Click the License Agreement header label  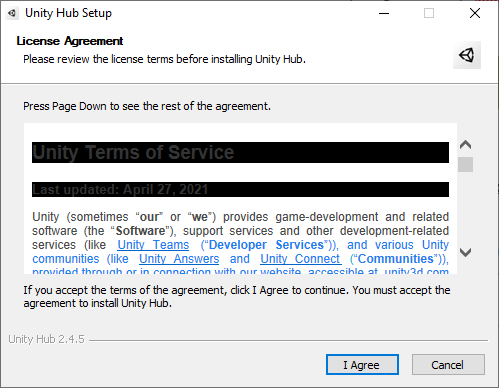(x=70, y=41)
